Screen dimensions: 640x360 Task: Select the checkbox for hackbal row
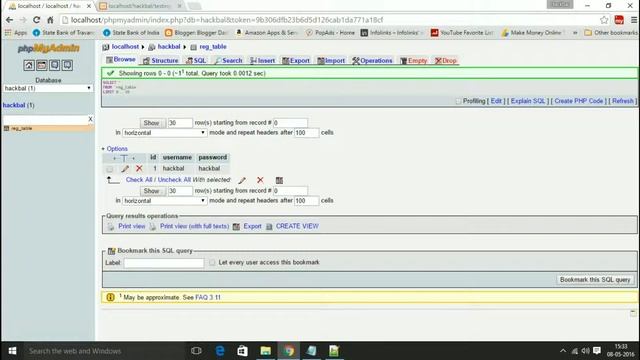point(109,169)
